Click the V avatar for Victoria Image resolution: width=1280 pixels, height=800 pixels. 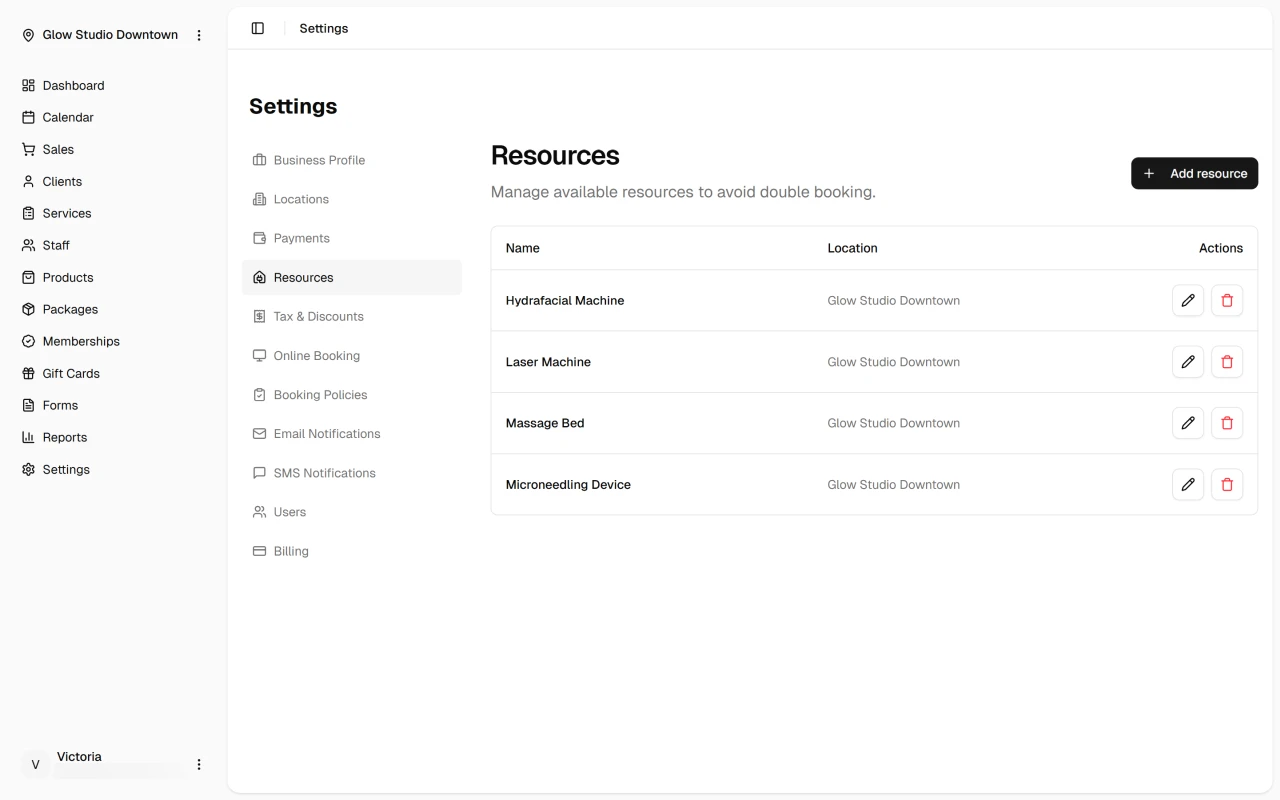pyautogui.click(x=35, y=764)
